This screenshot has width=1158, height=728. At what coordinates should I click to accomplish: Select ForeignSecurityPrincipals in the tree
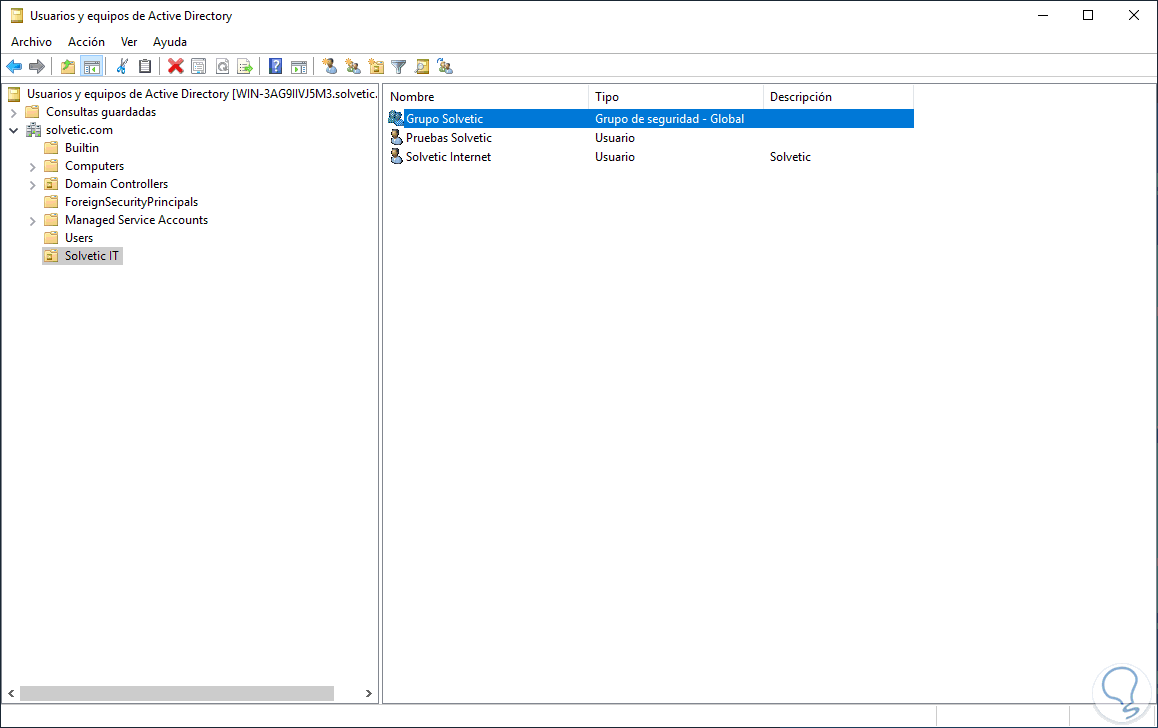pos(131,202)
